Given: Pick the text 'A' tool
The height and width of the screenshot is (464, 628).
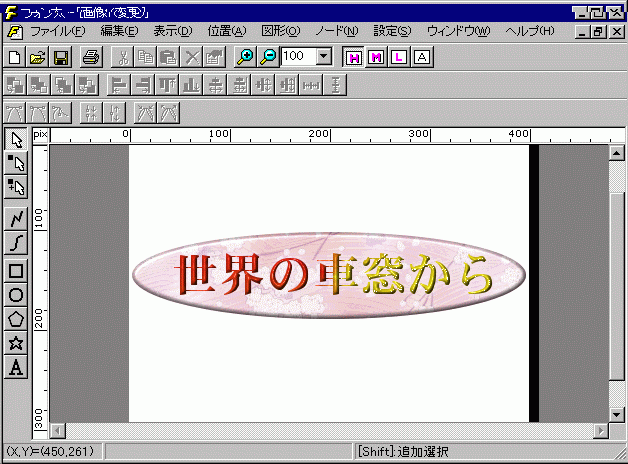Looking at the screenshot, I should coord(16,368).
